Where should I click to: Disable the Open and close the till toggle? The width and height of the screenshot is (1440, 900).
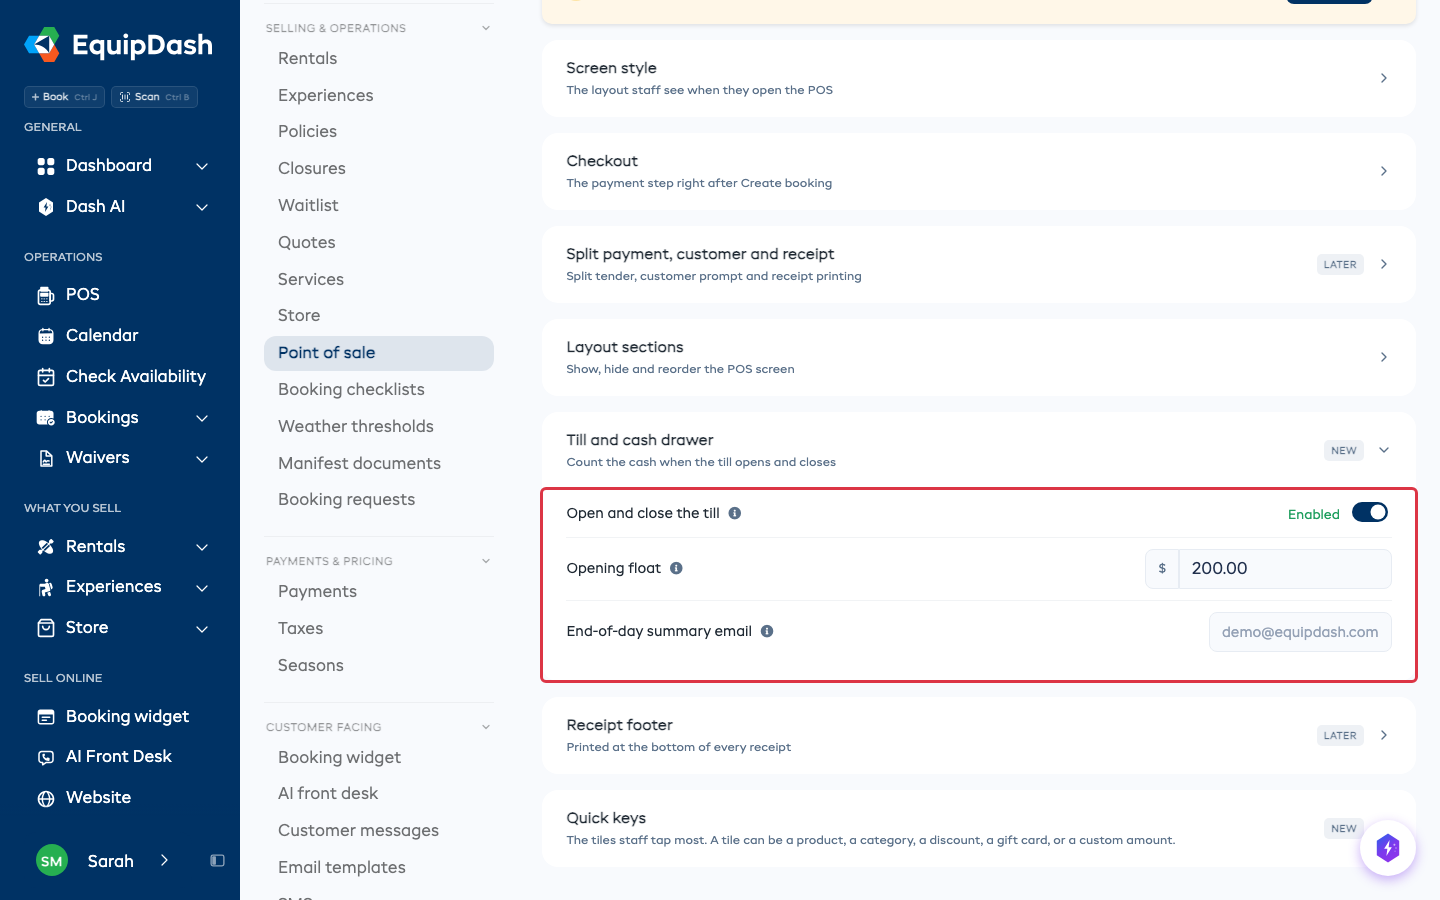pyautogui.click(x=1370, y=513)
